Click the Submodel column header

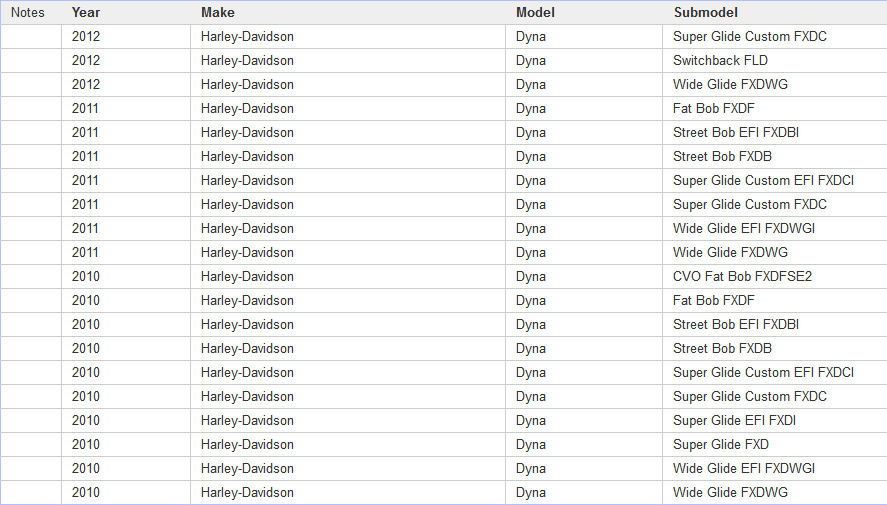[705, 12]
